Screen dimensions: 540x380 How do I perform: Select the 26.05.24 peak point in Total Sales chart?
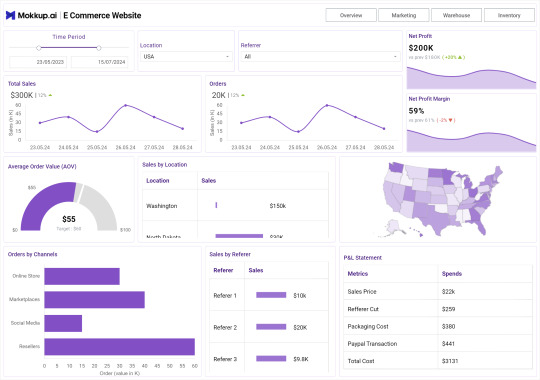click(x=126, y=105)
